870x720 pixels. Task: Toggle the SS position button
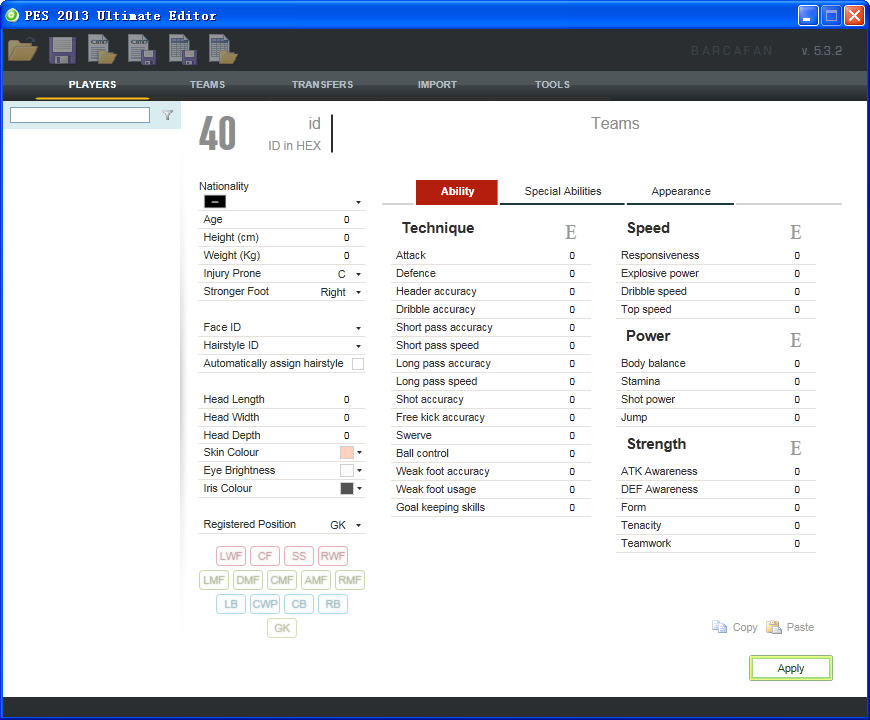click(x=299, y=556)
